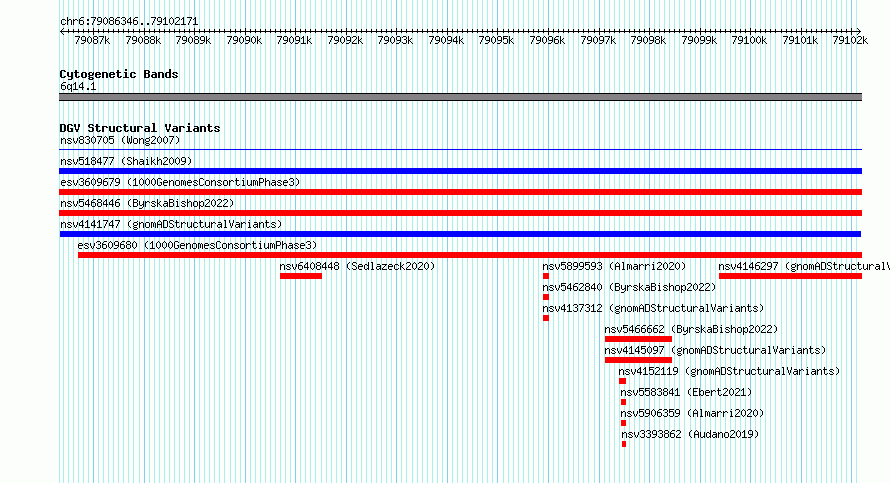Open nsv5466662 (ByrskaBishop2022) label

[x=691, y=329]
